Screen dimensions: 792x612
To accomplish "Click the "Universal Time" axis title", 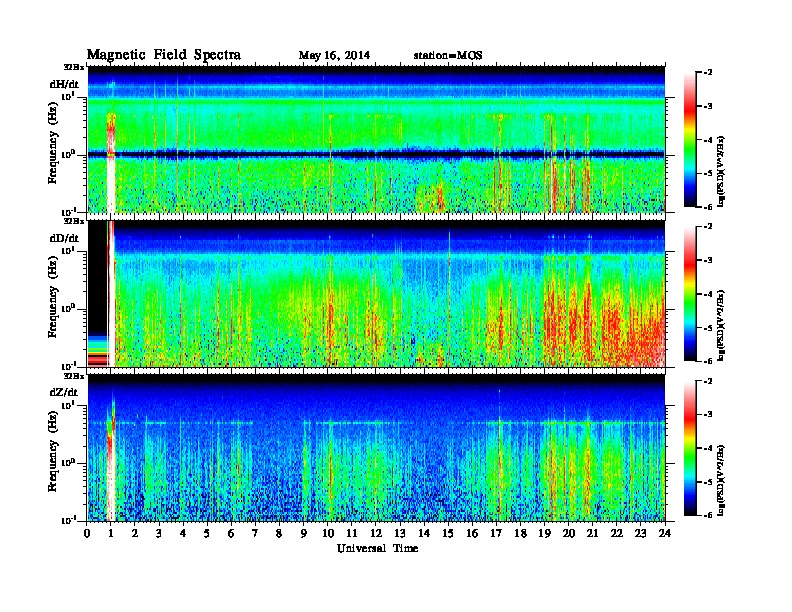I will 377,548.
